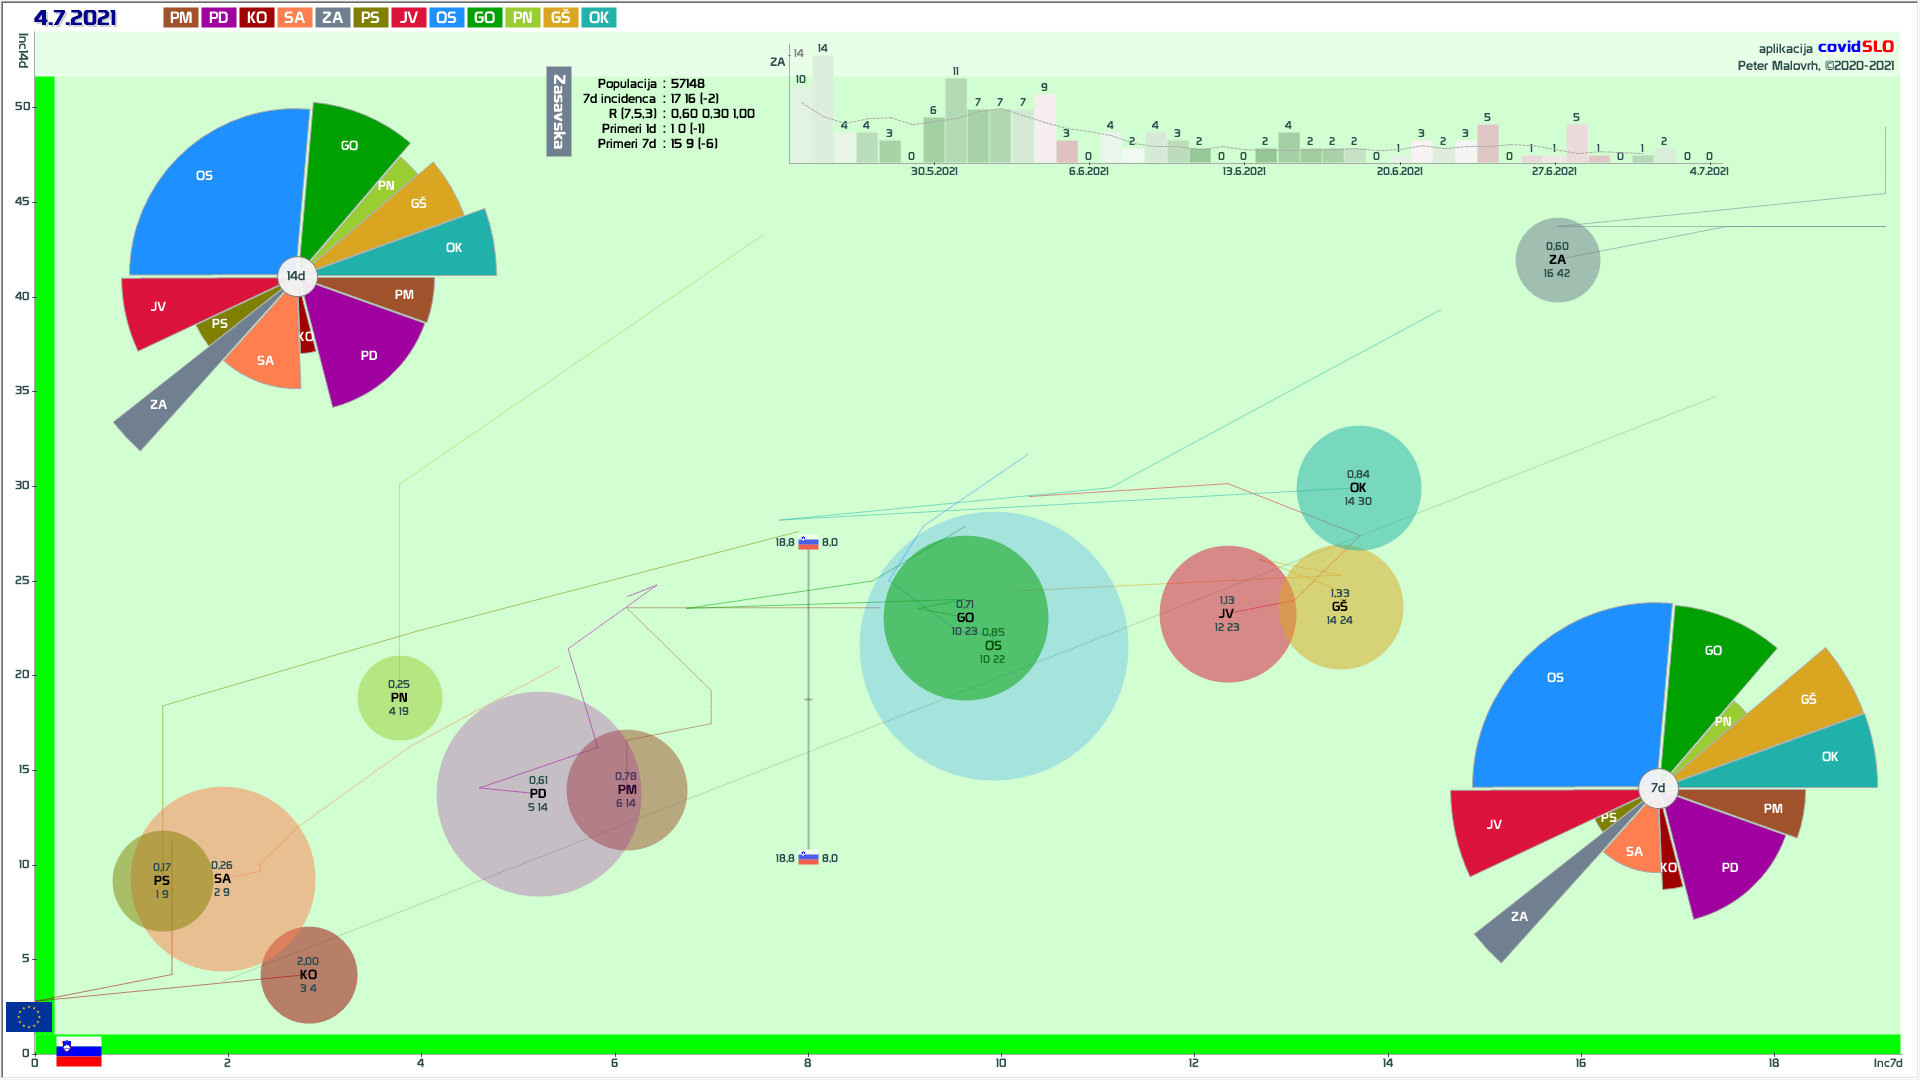The height and width of the screenshot is (1080, 1920).
Task: Toggle the PM region legend button
Action: click(181, 17)
